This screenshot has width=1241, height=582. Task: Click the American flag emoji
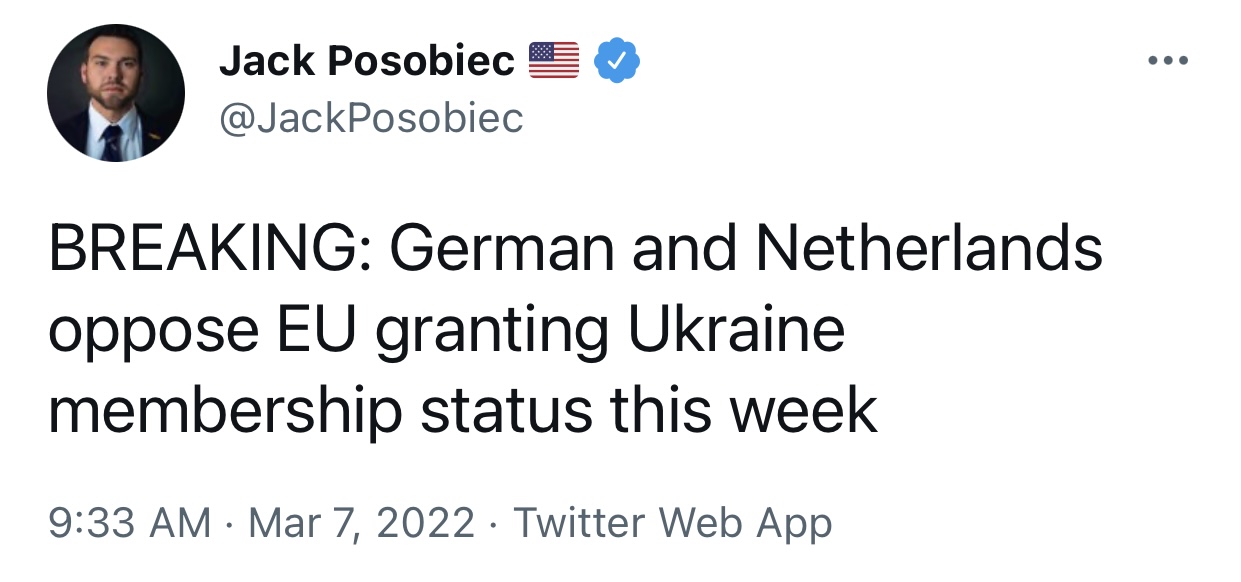tap(553, 61)
